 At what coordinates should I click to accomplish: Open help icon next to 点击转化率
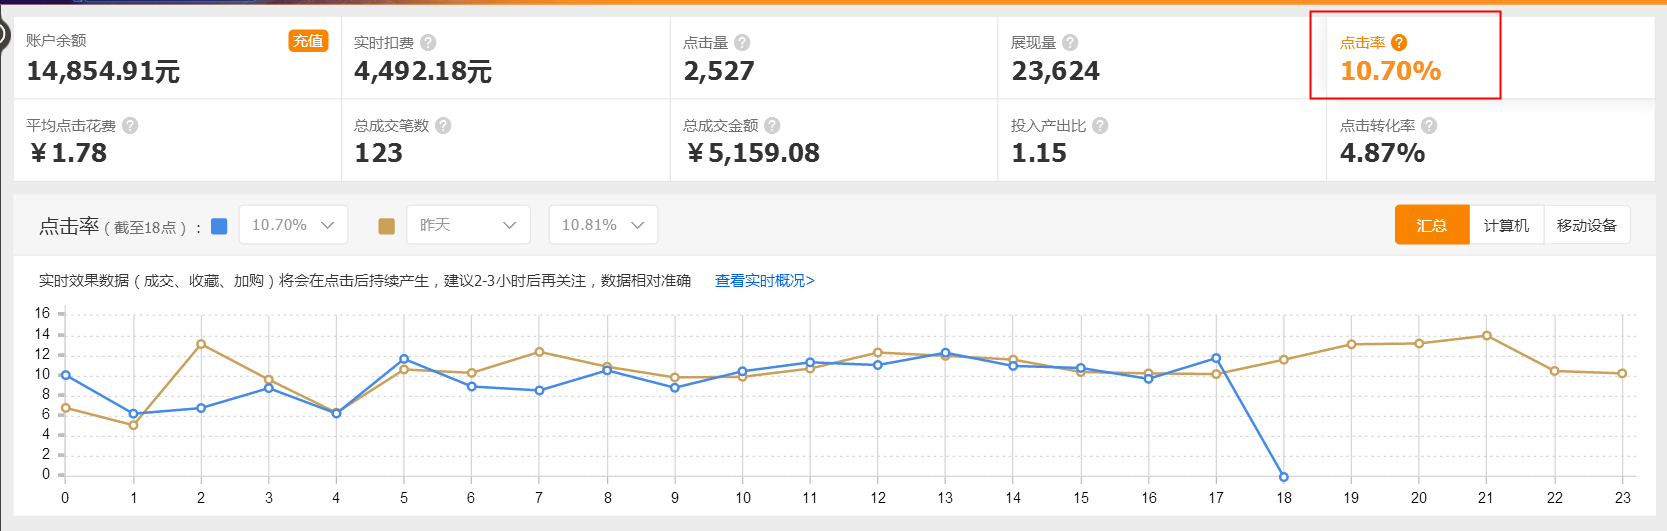[1429, 126]
